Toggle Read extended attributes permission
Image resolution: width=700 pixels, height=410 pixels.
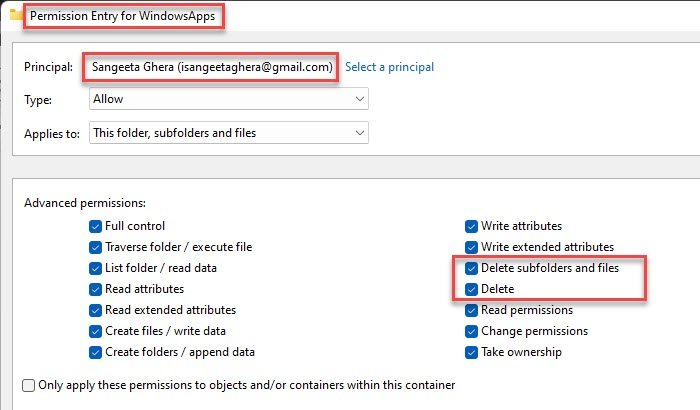[95, 310]
